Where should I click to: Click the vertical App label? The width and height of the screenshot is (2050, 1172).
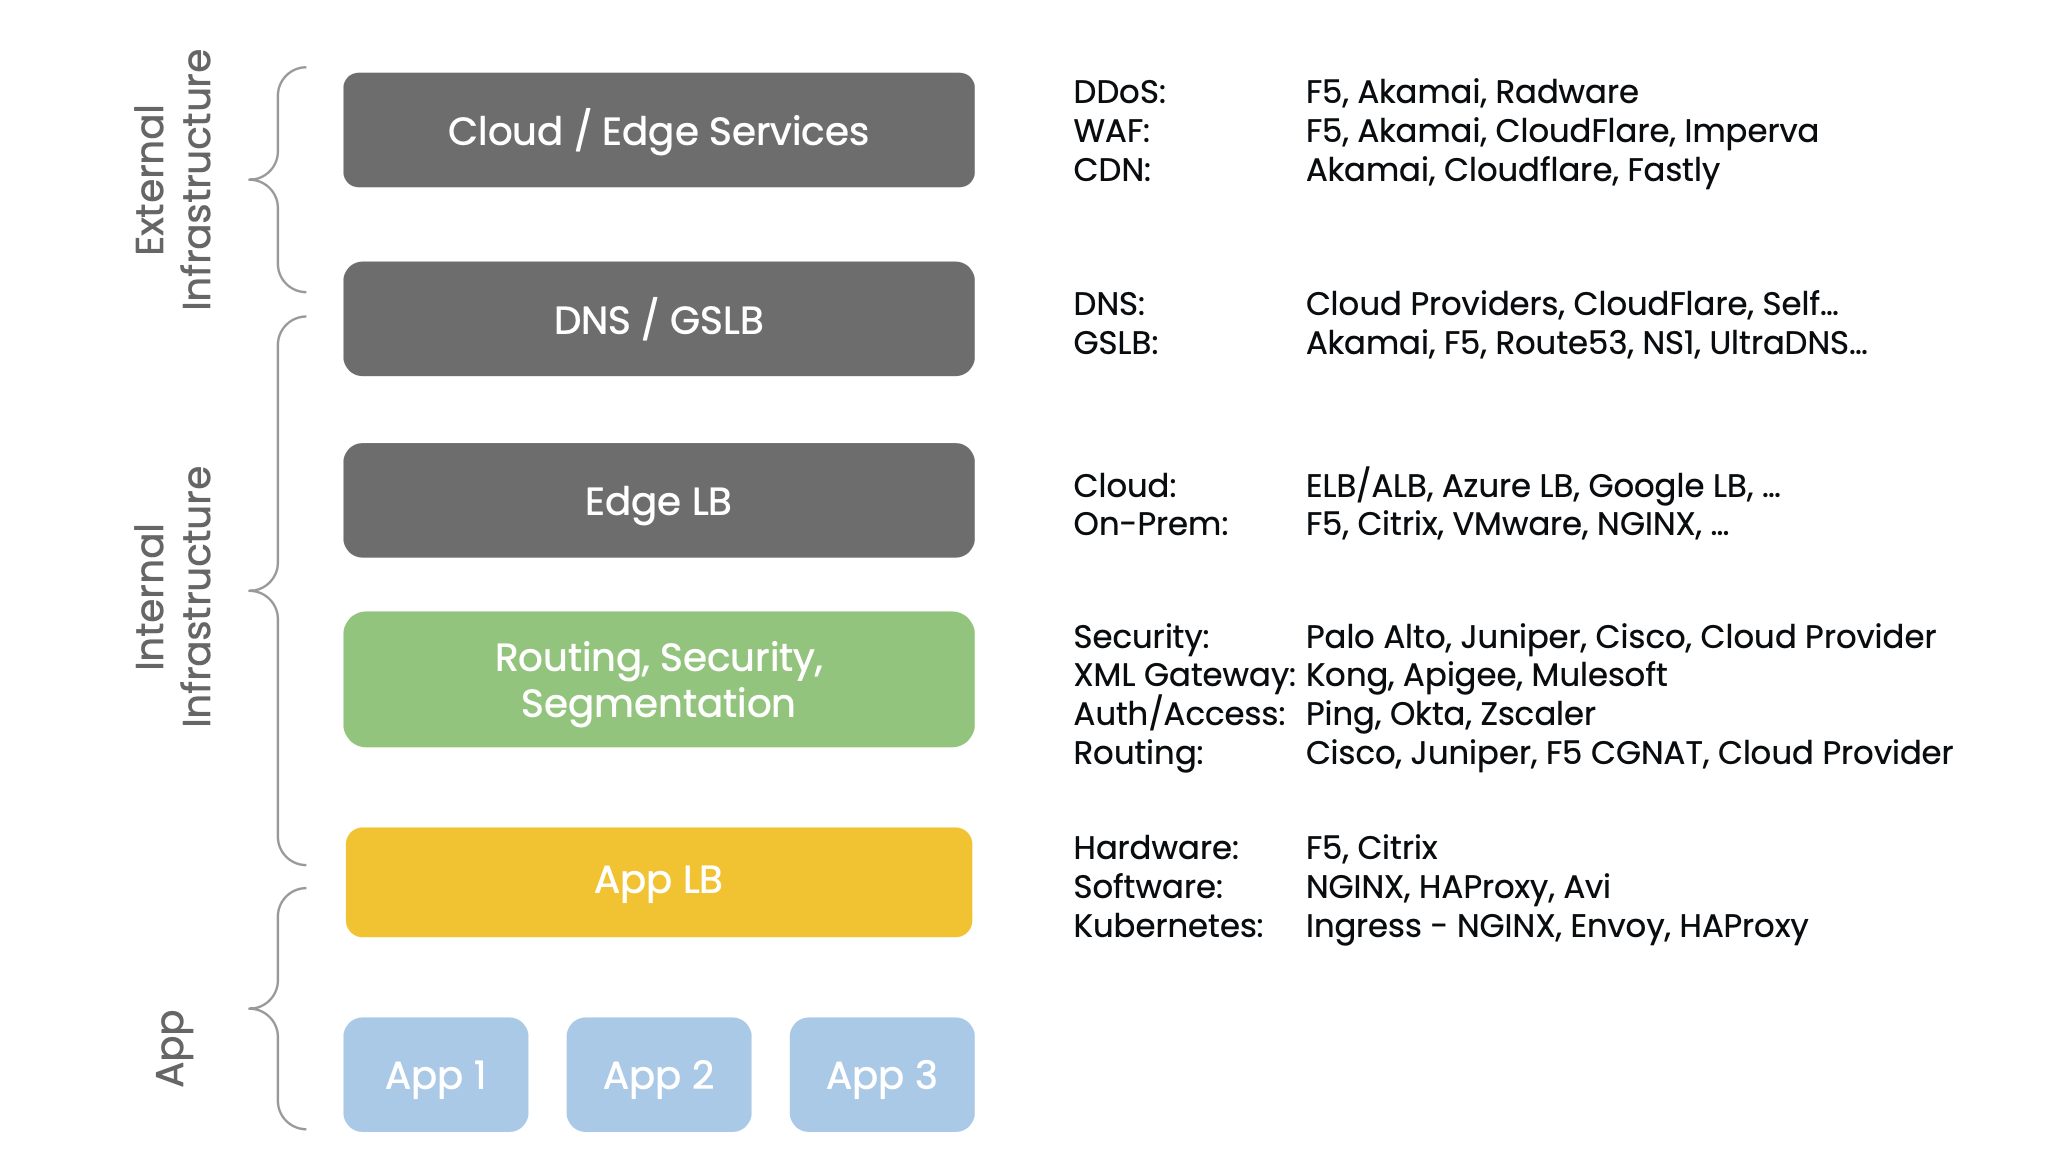click(x=171, y=1047)
